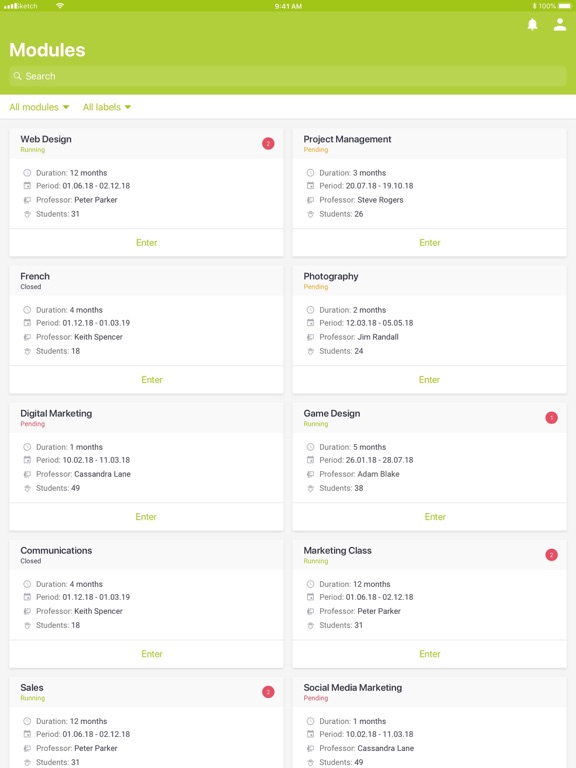Expand the All labels dropdown

[x=107, y=107]
